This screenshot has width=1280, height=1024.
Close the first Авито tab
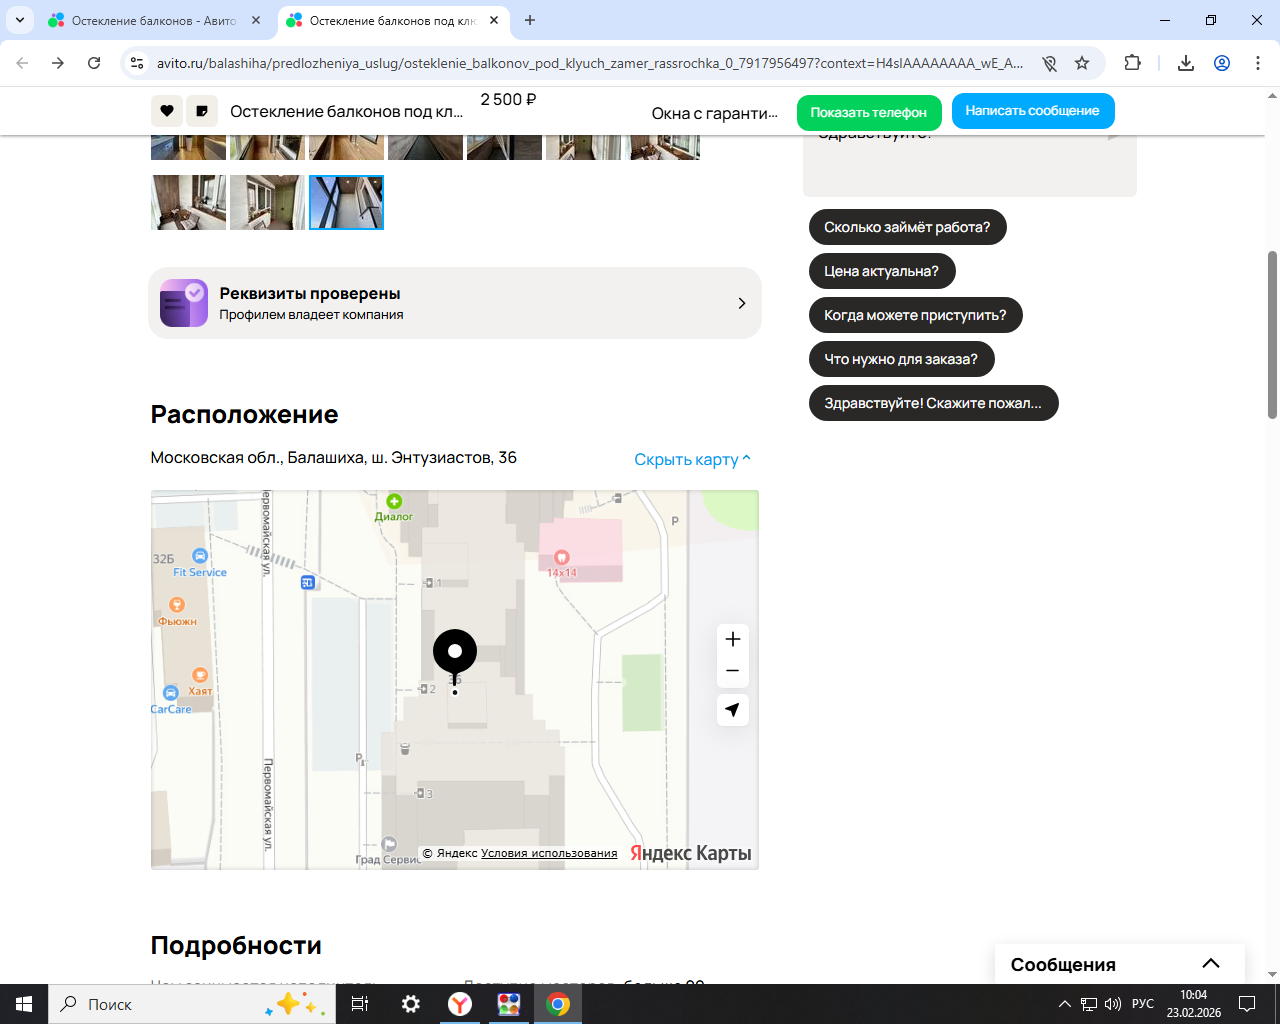256,20
